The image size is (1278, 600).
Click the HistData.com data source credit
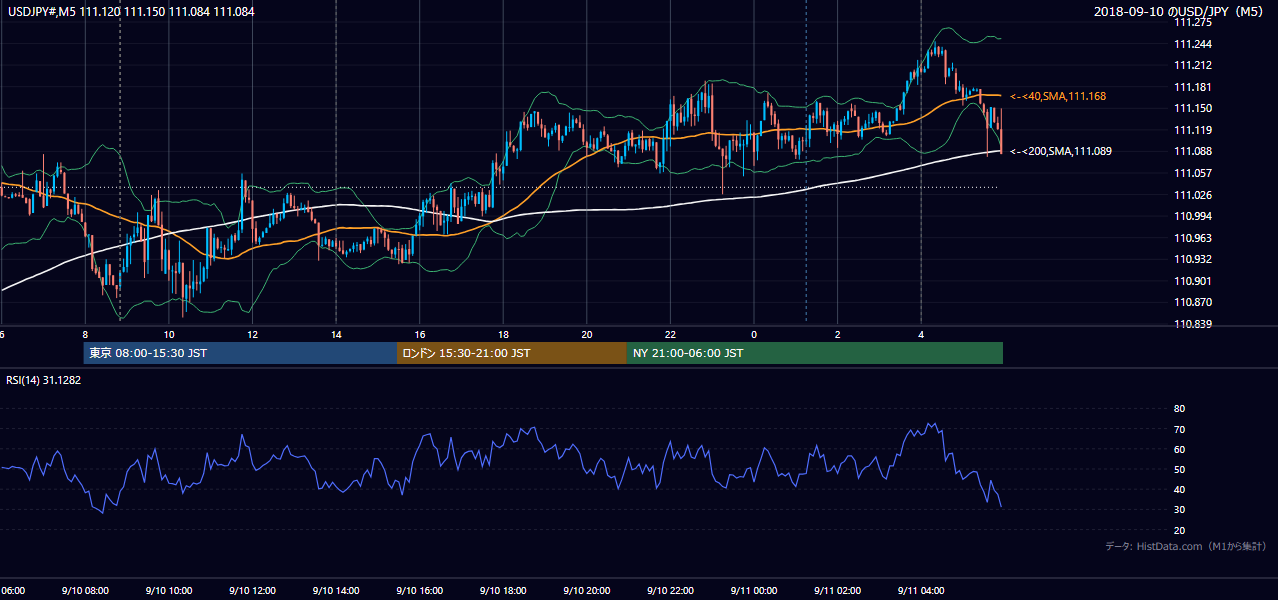click(1186, 546)
